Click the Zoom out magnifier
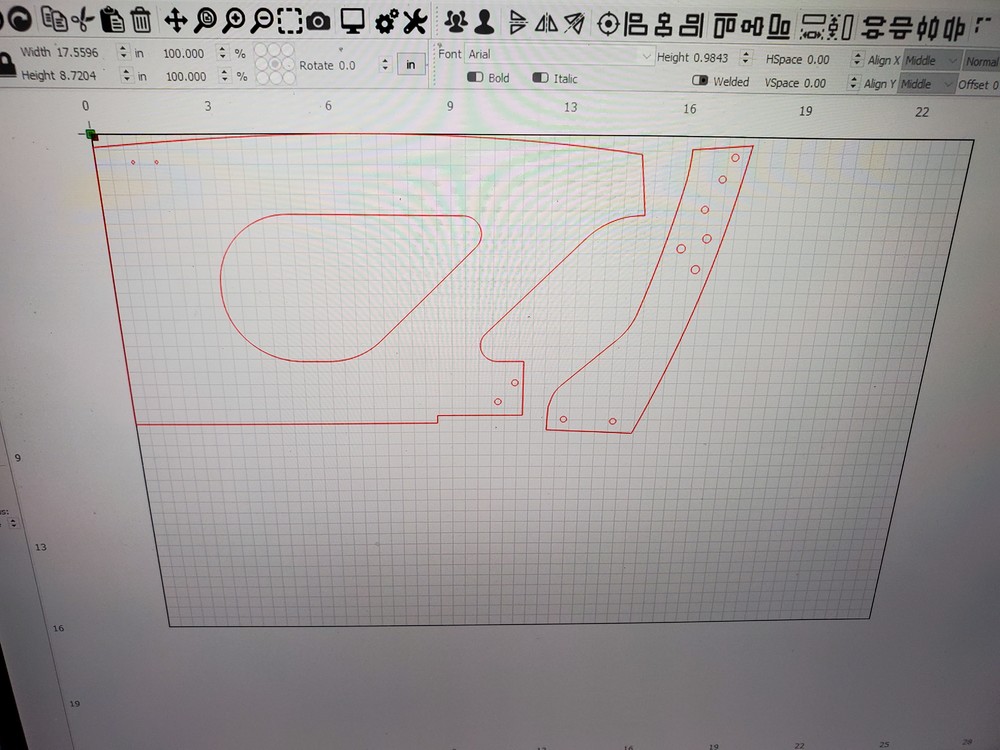 261,21
